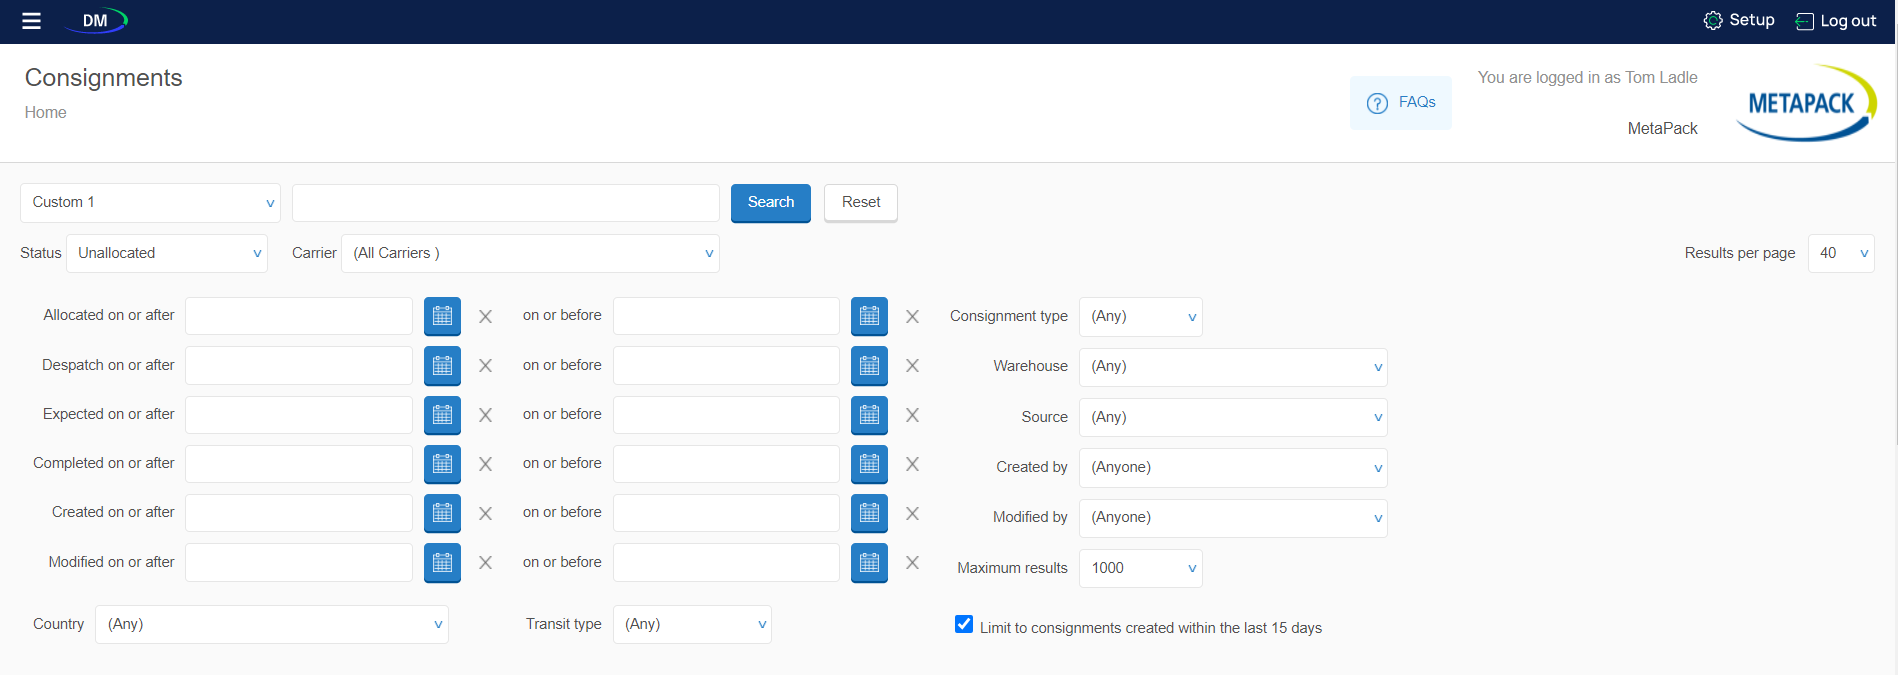
Task: Go to Home breadcrumb link
Action: pos(46,113)
